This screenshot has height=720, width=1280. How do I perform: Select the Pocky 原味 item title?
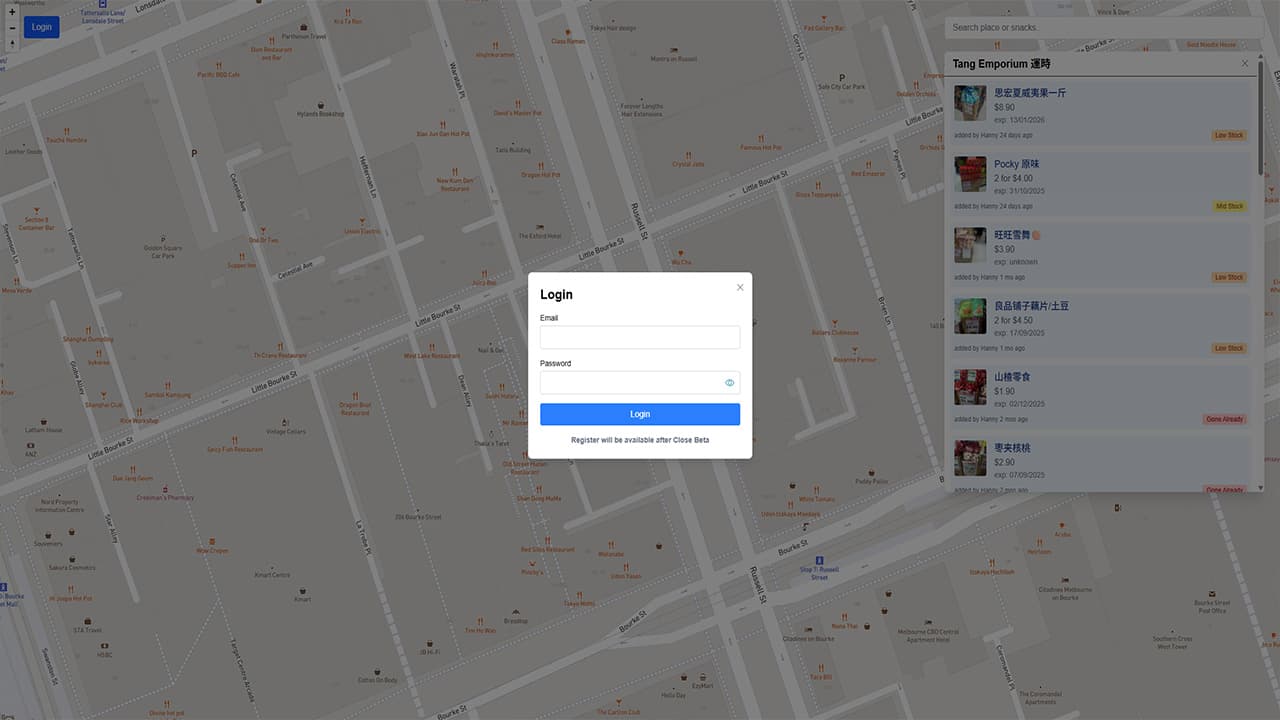click(1017, 164)
